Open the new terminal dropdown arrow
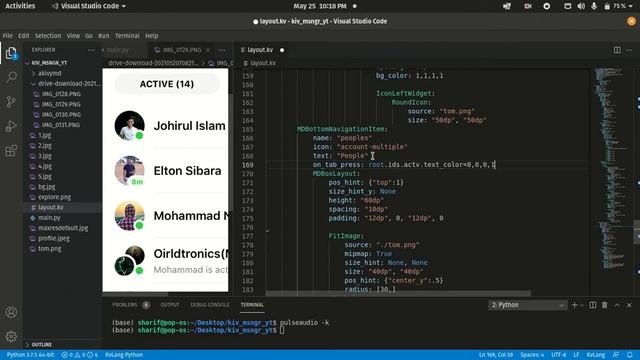This screenshot has width=640, height=360. pyautogui.click(x=582, y=305)
